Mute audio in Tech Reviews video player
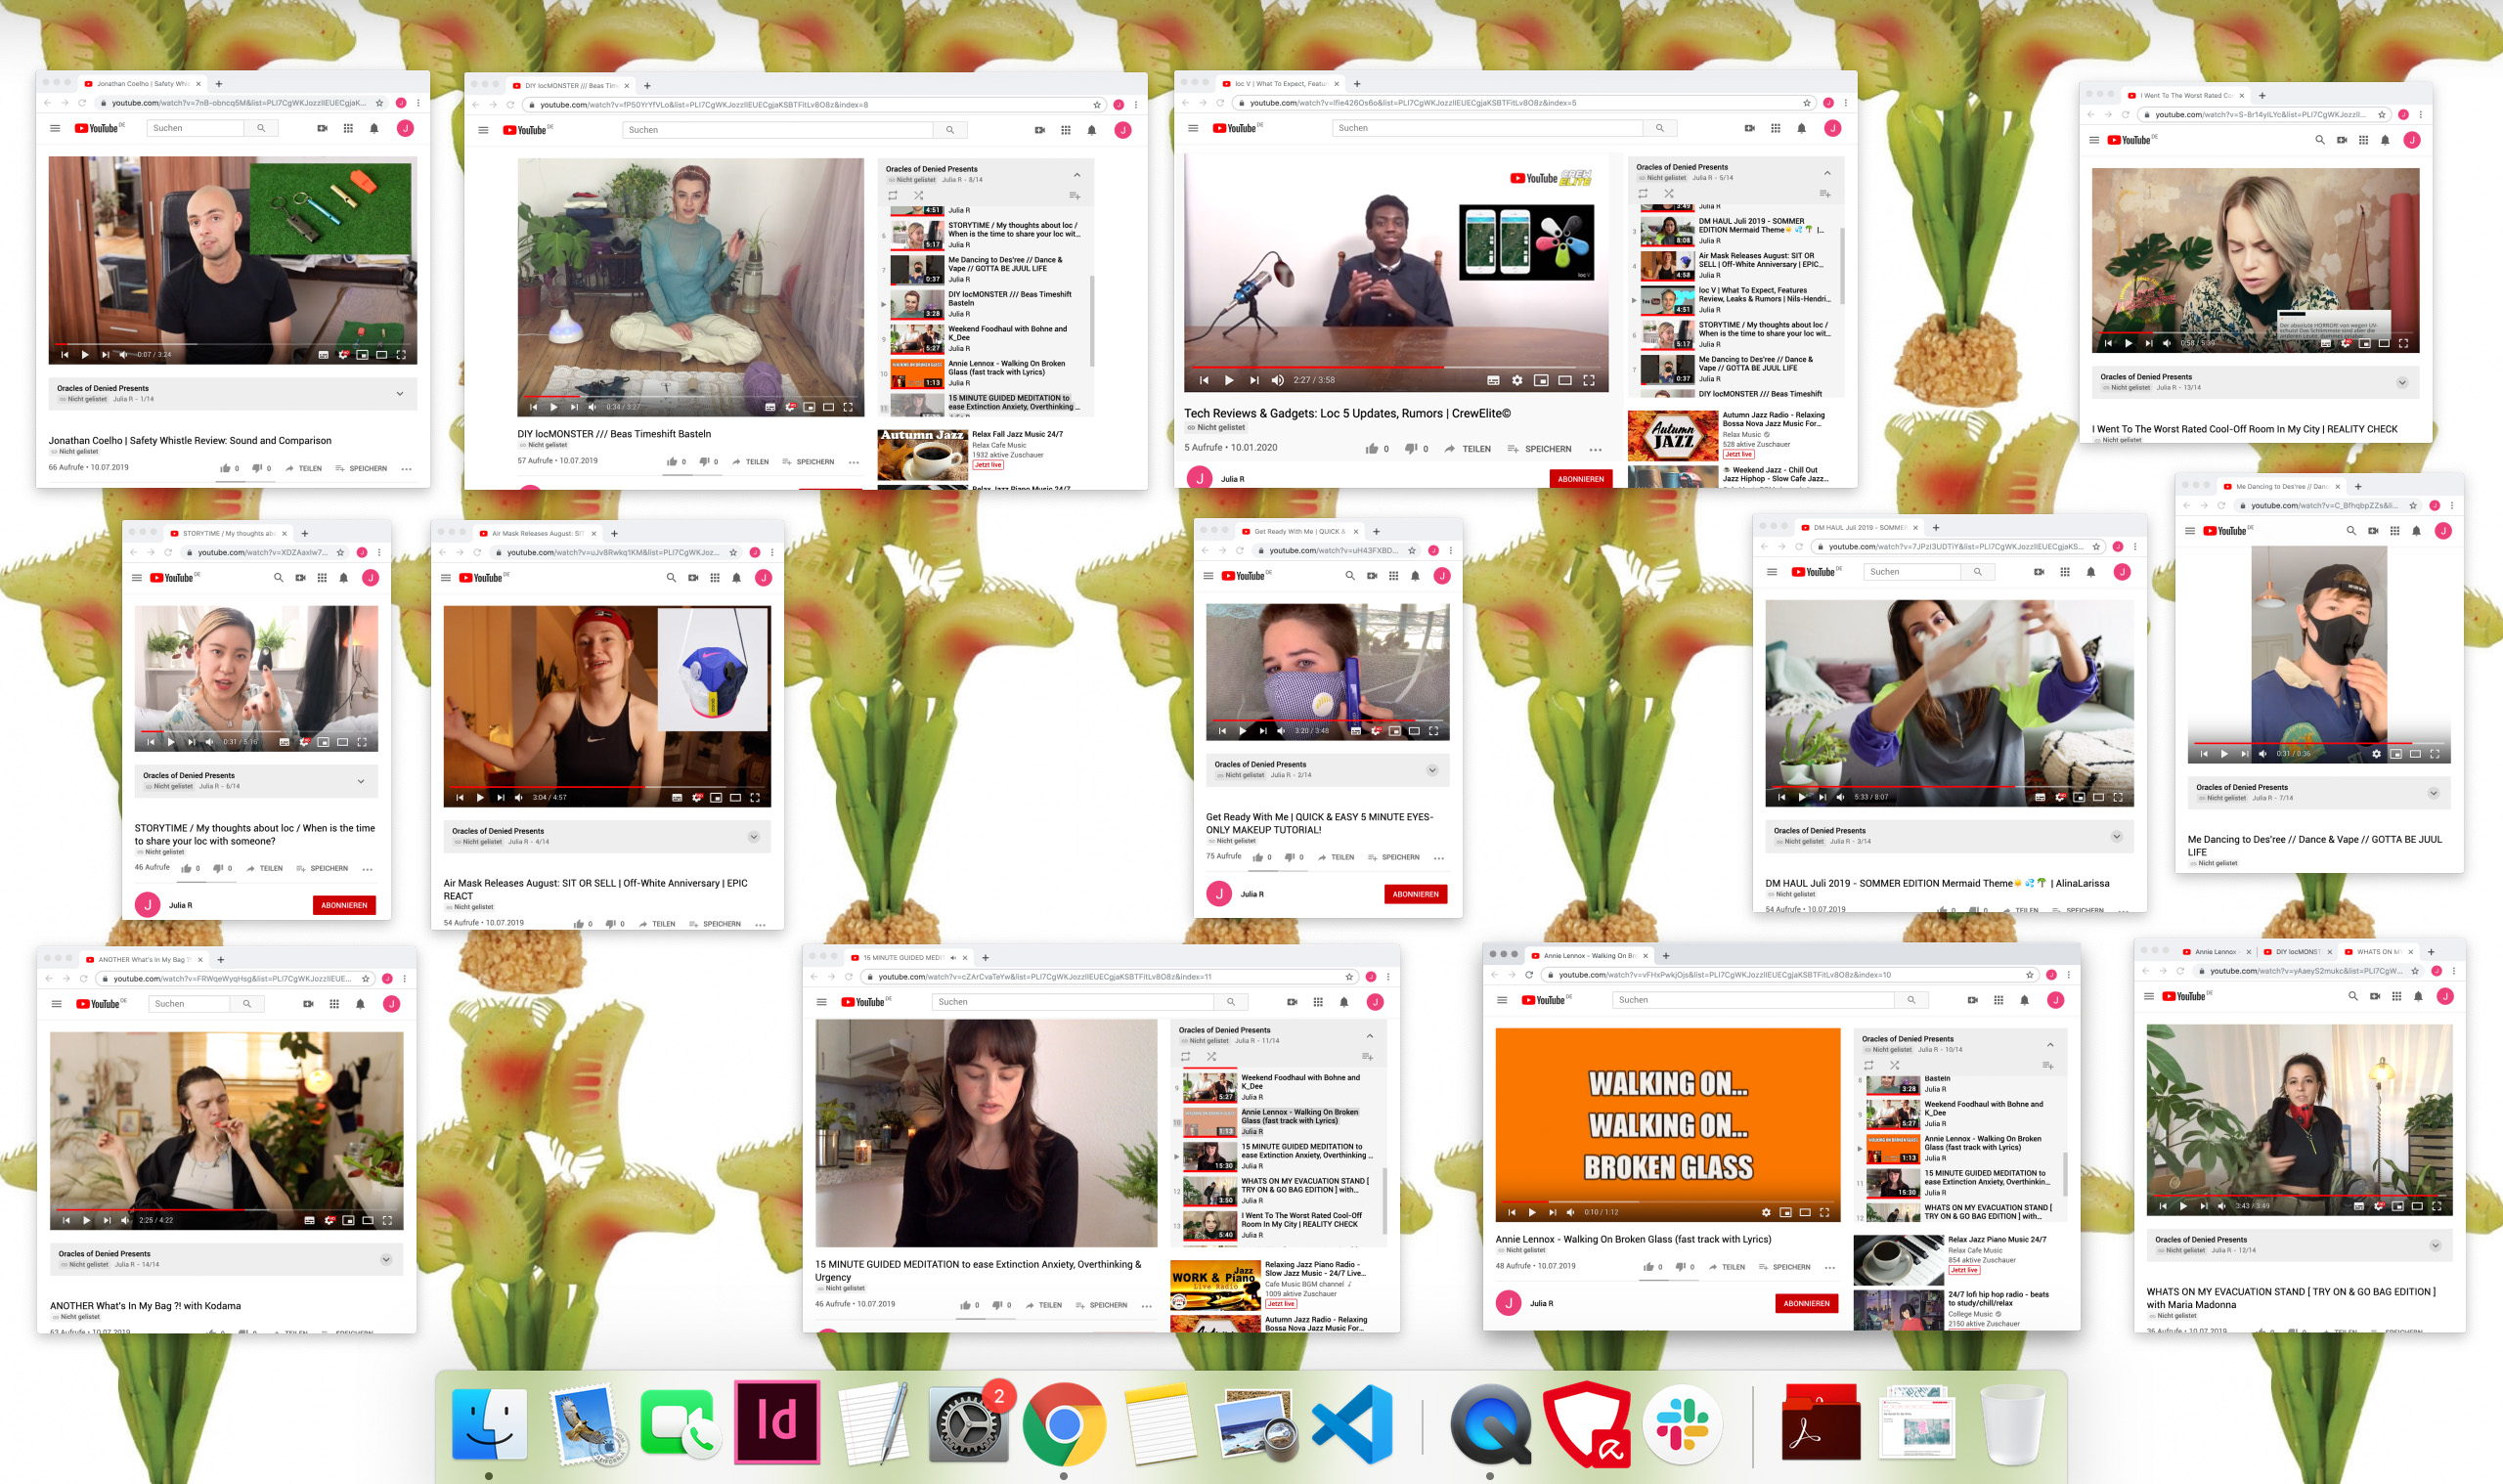The height and width of the screenshot is (1484, 2503). click(x=1277, y=380)
